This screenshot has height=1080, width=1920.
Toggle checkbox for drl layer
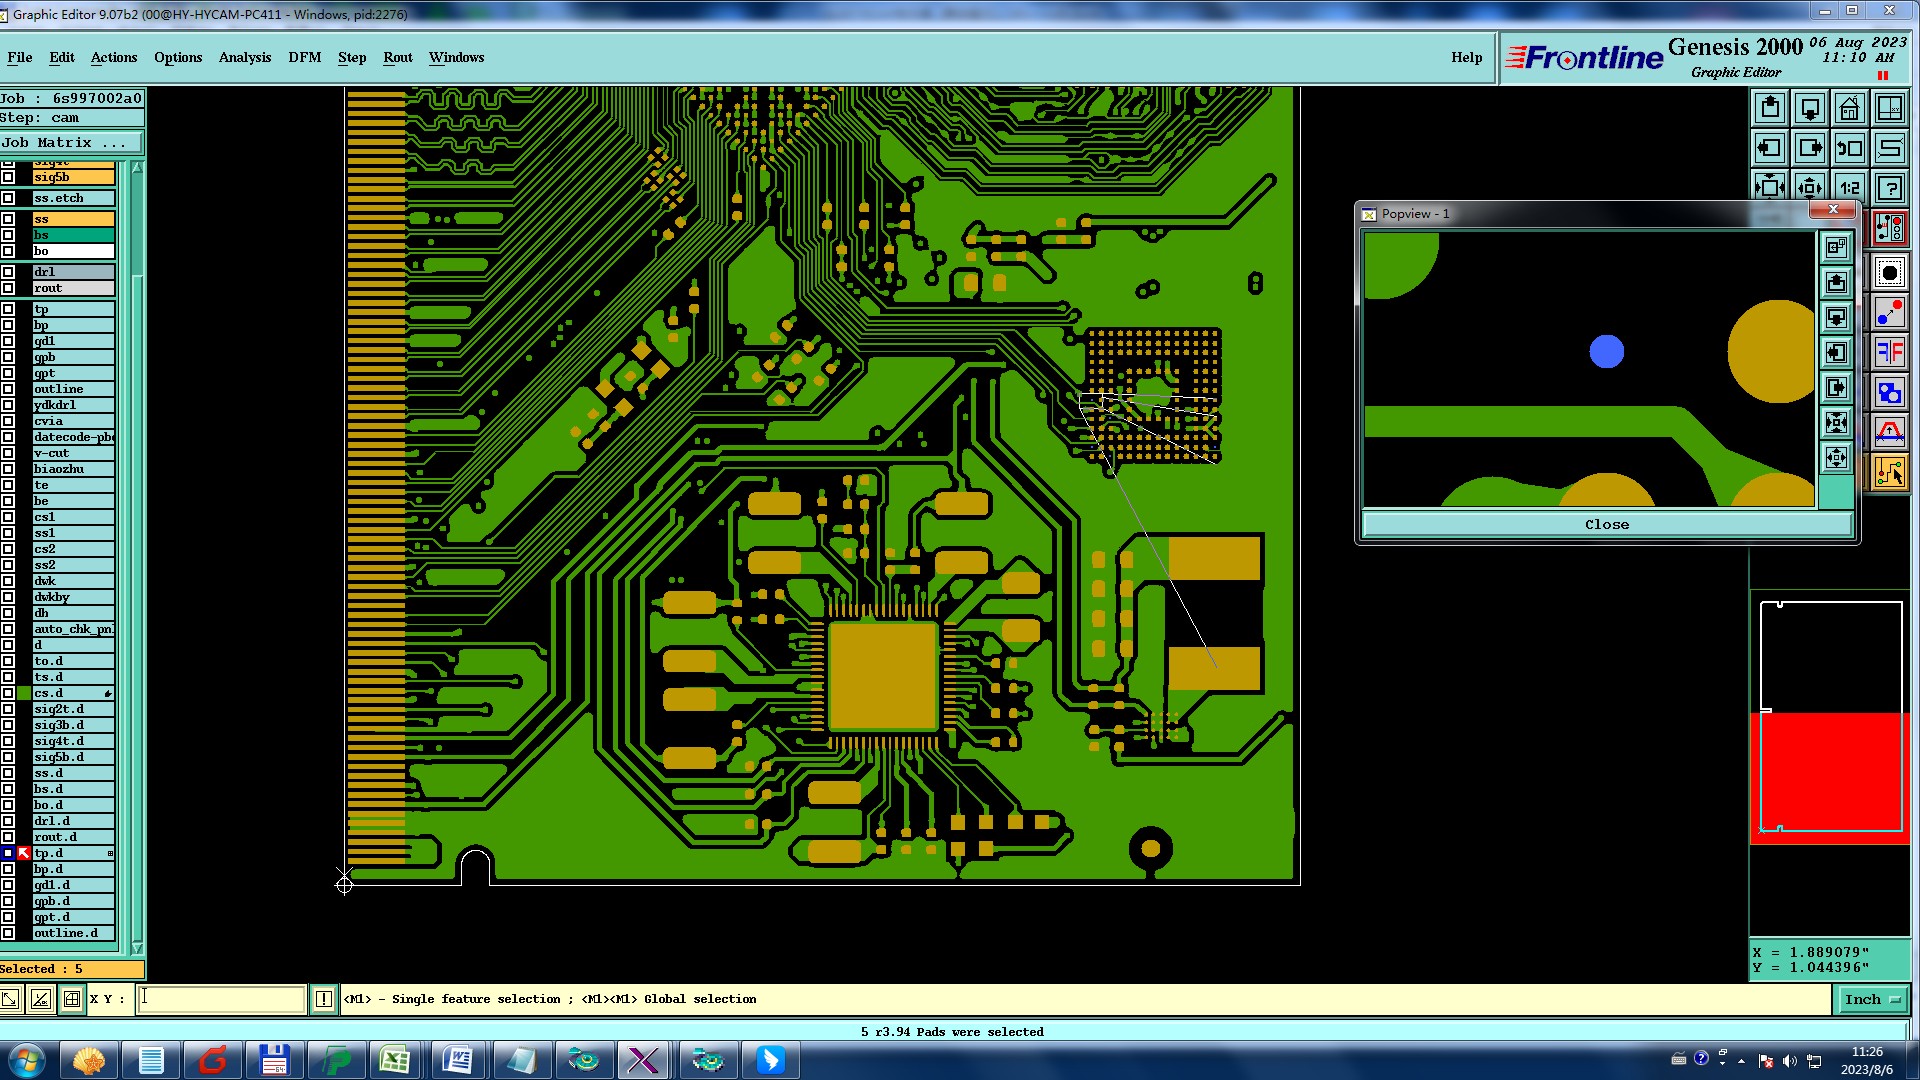pyautogui.click(x=9, y=272)
